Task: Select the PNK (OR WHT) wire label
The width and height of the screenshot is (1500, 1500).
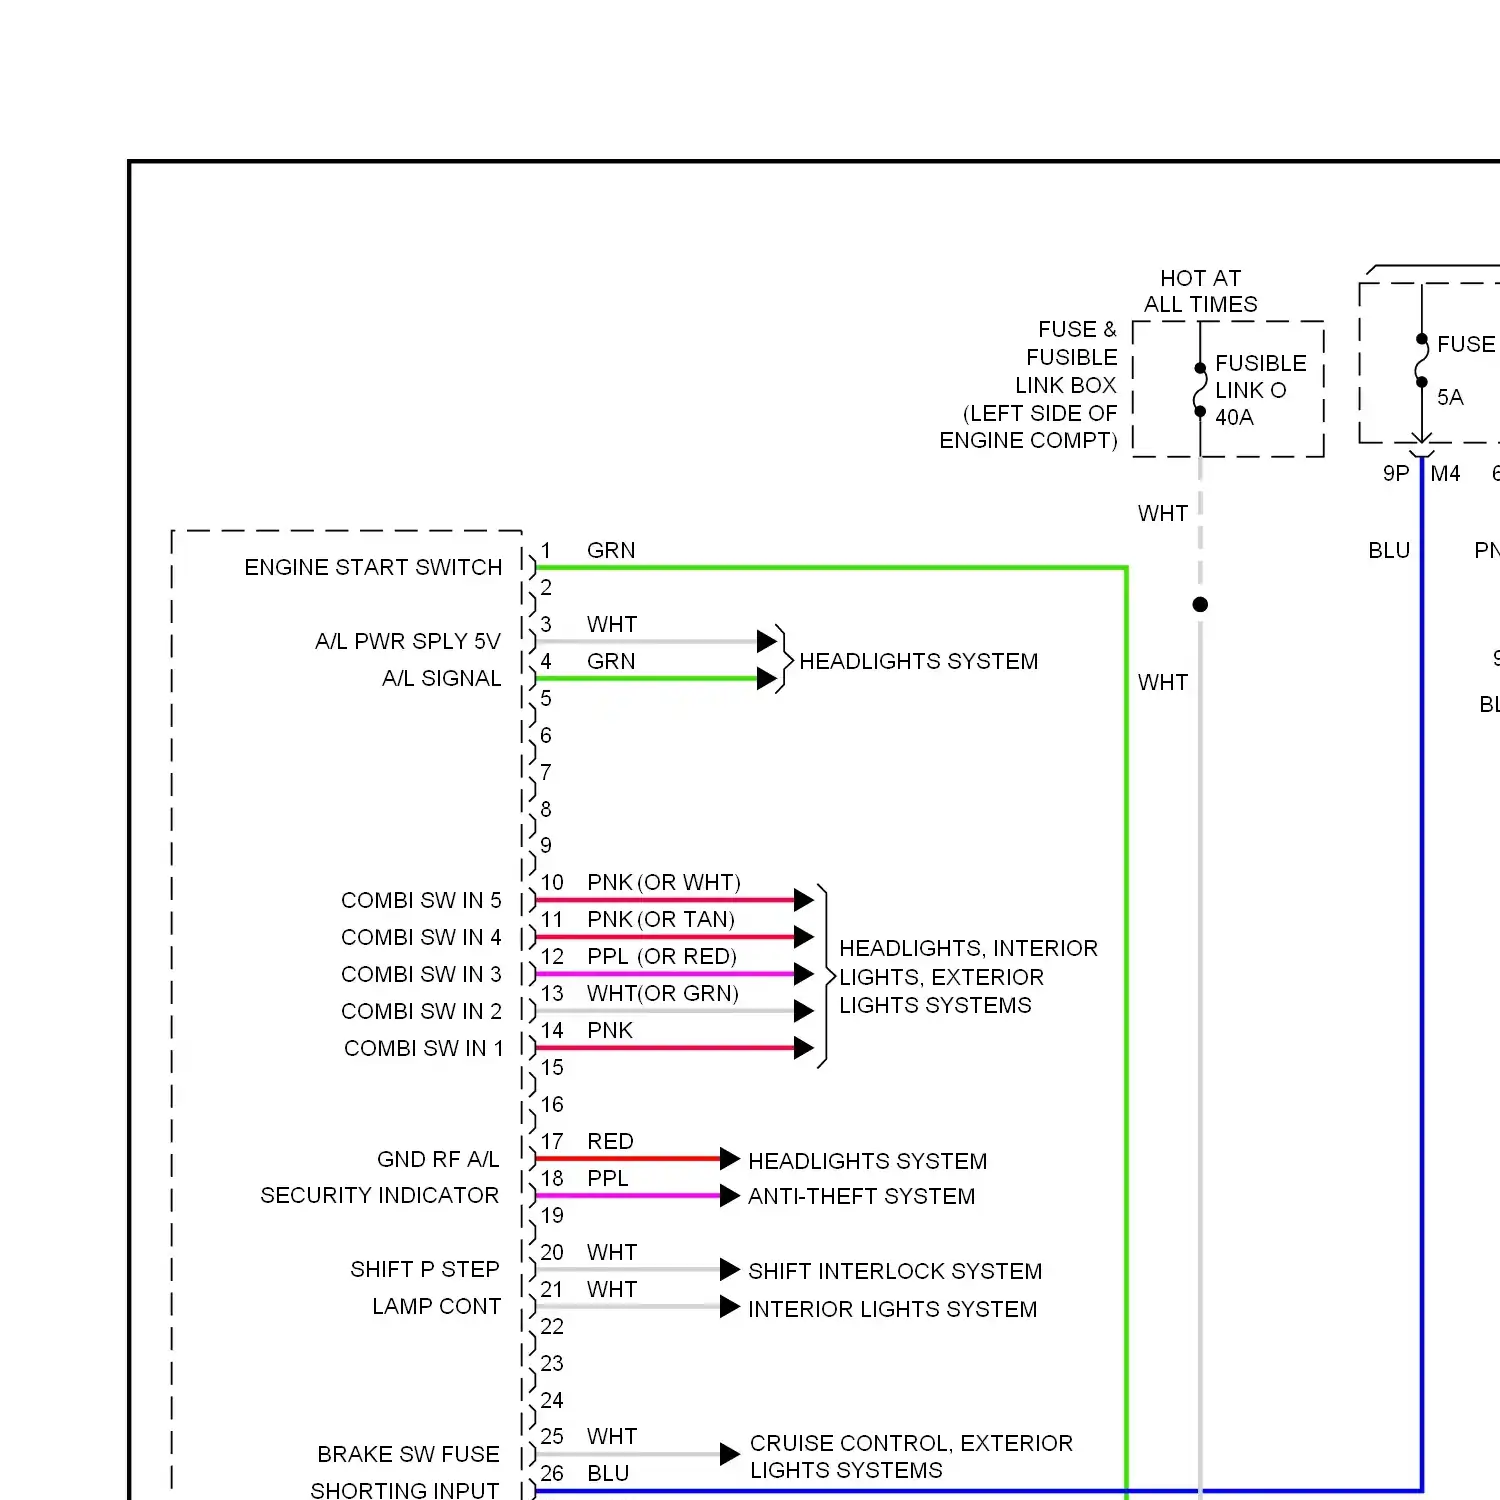Action: [x=664, y=883]
